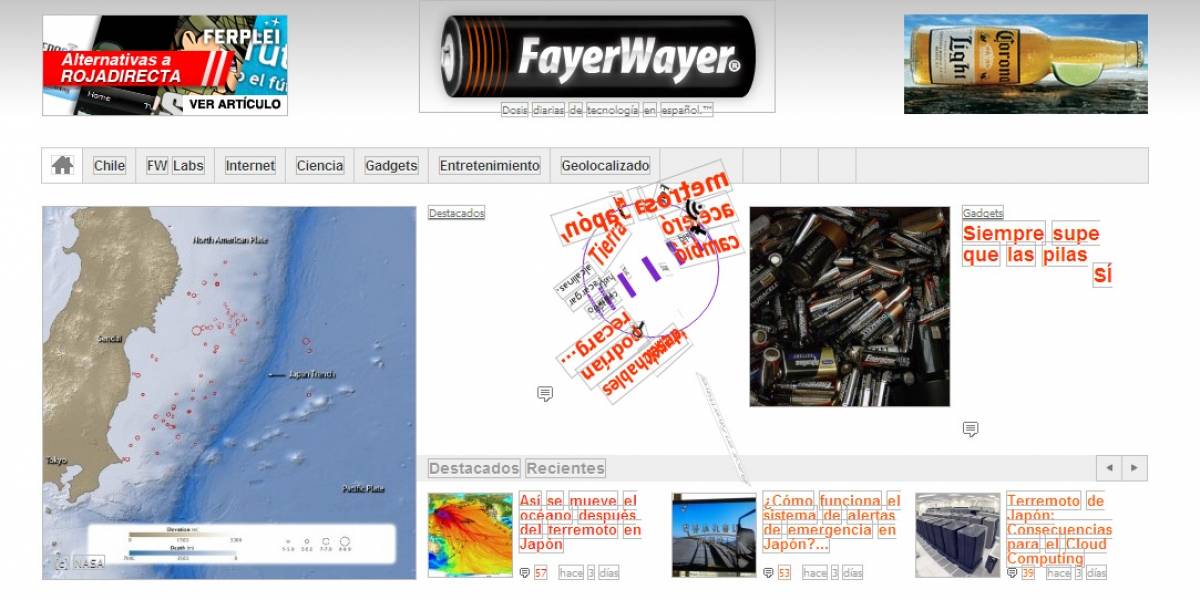Image resolution: width=1200 pixels, height=600 pixels.
Task: Go to the home page icon
Action: (x=62, y=166)
